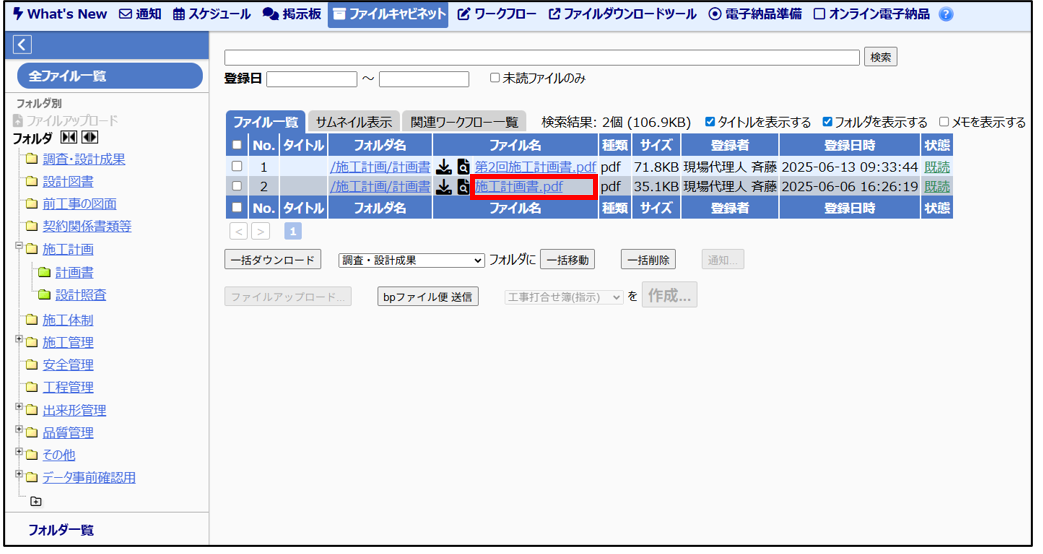Click the preview icon for 施工計画書.pdf
The width and height of the screenshot is (1043, 554).
click(x=463, y=187)
